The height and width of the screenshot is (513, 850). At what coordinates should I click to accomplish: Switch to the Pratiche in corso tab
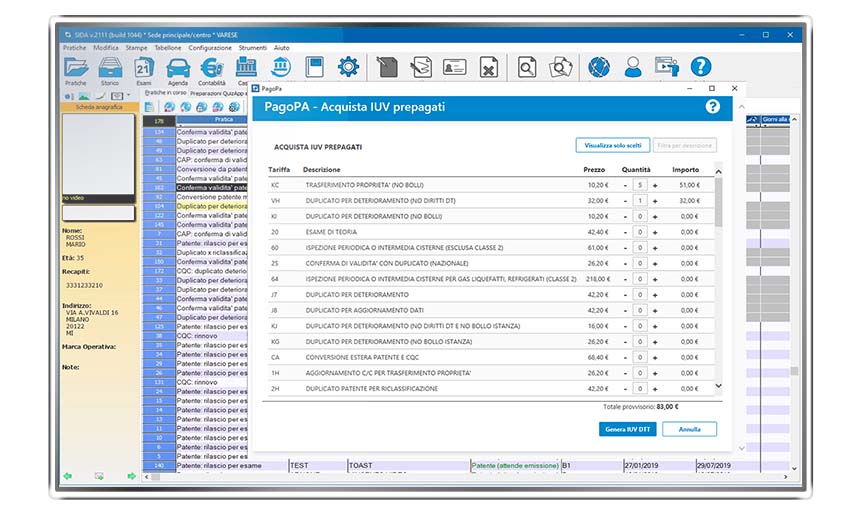(166, 93)
